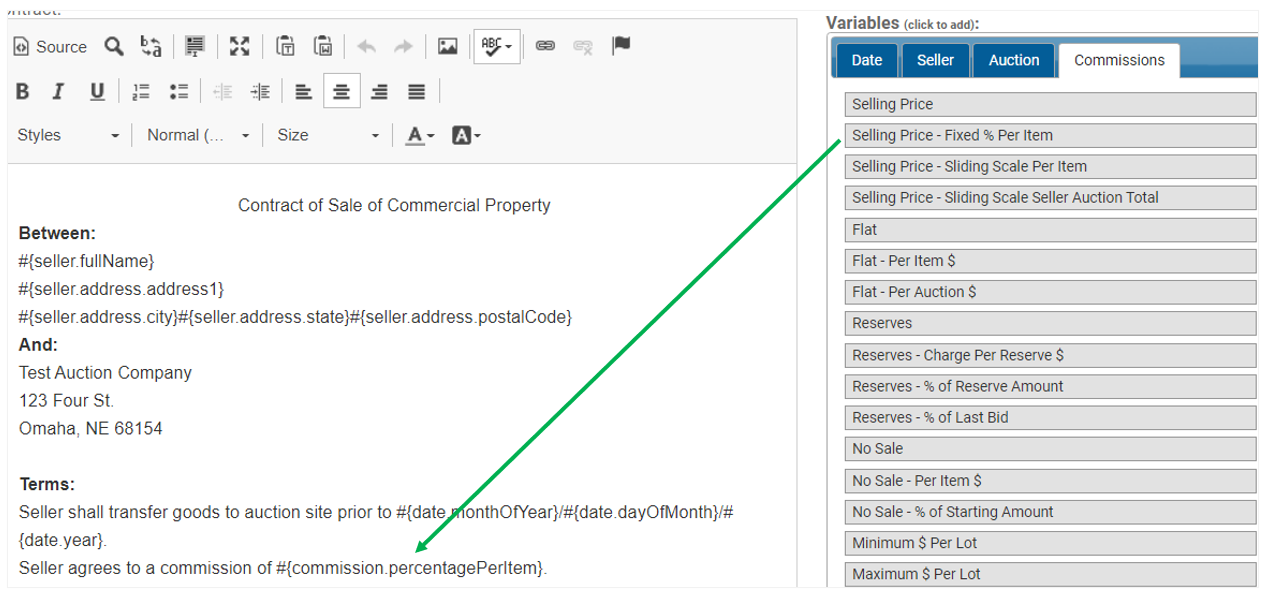Undo the last edit

366,46
